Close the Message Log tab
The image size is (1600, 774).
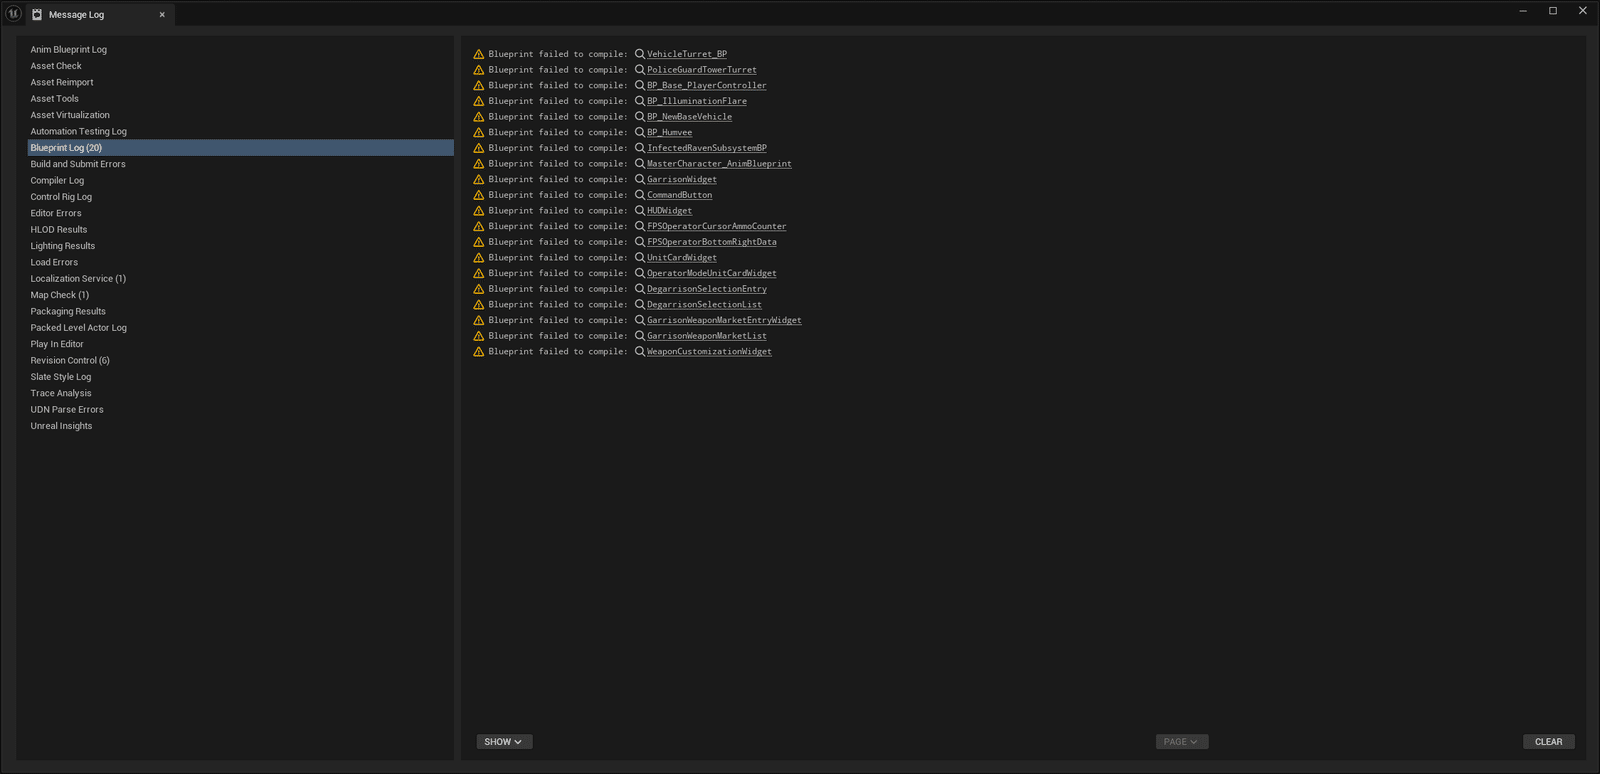pyautogui.click(x=162, y=15)
